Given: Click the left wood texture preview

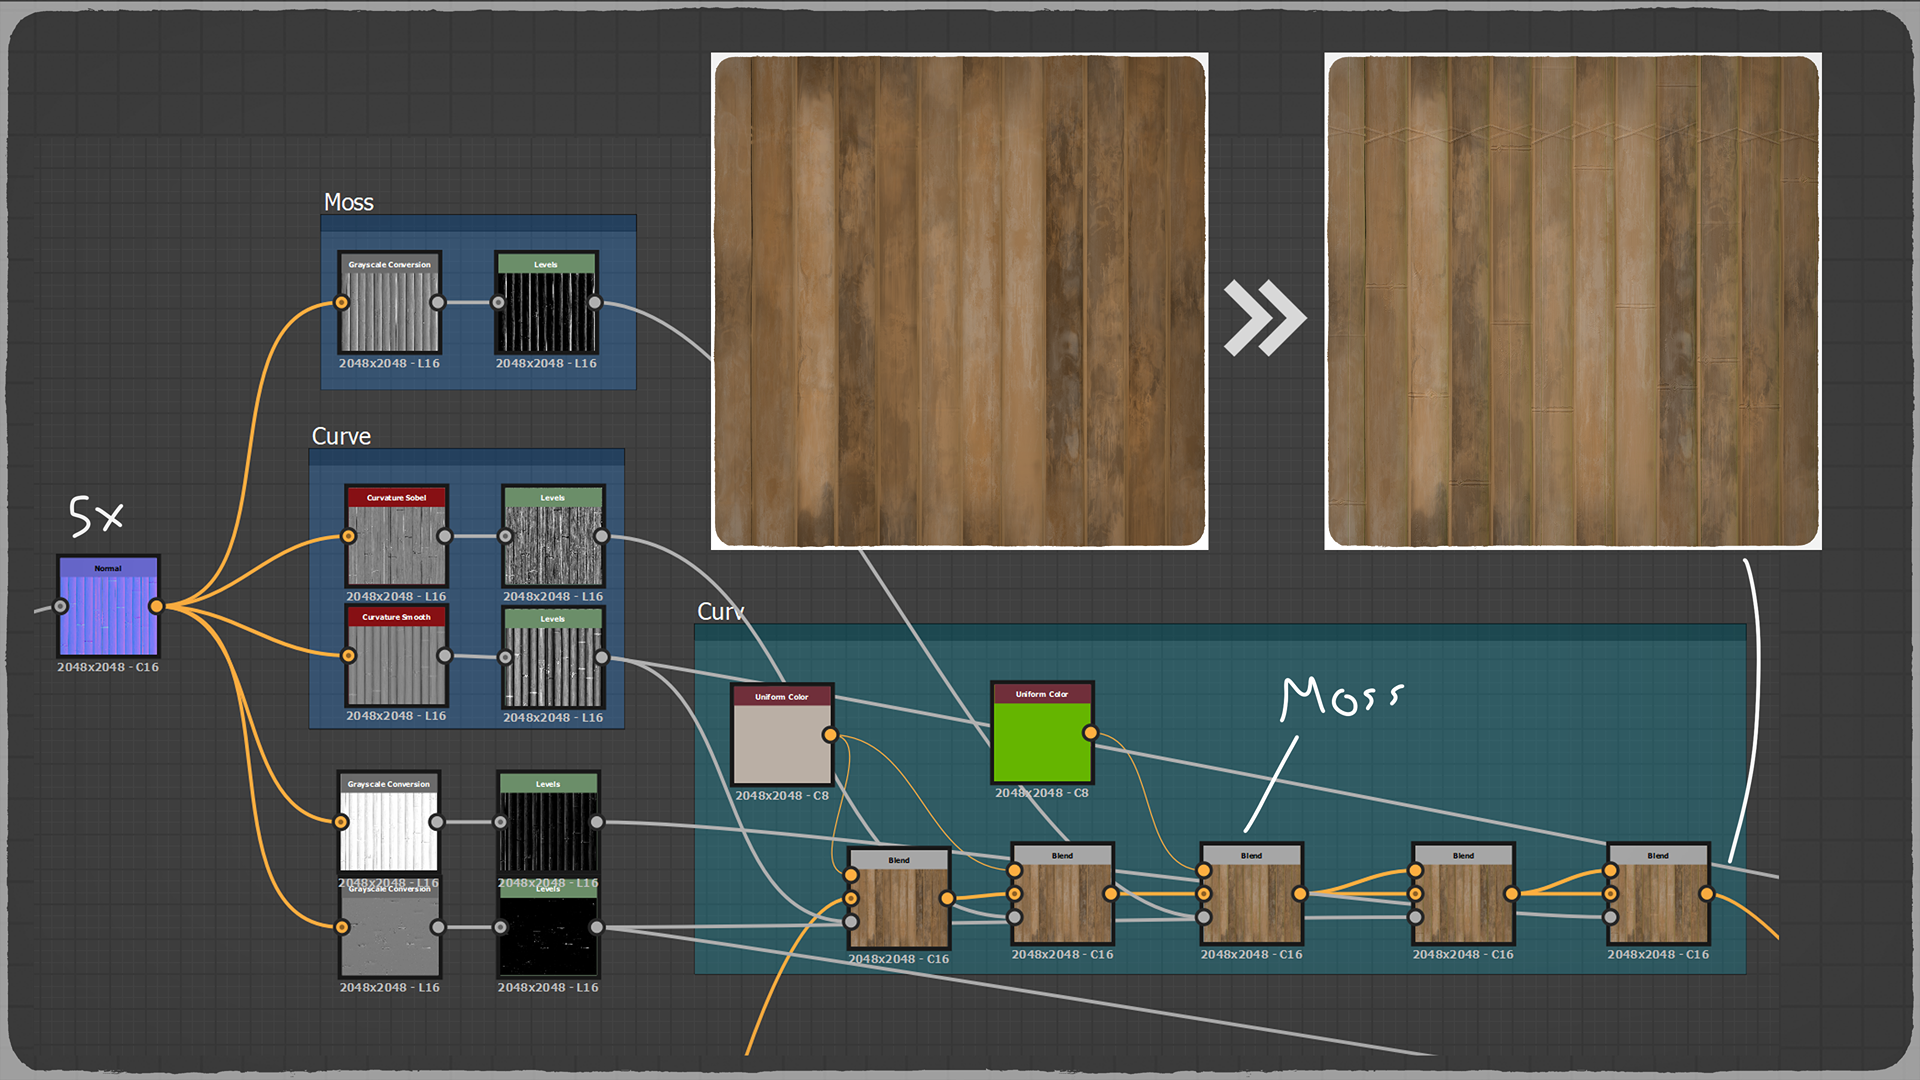Looking at the screenshot, I should point(959,301).
